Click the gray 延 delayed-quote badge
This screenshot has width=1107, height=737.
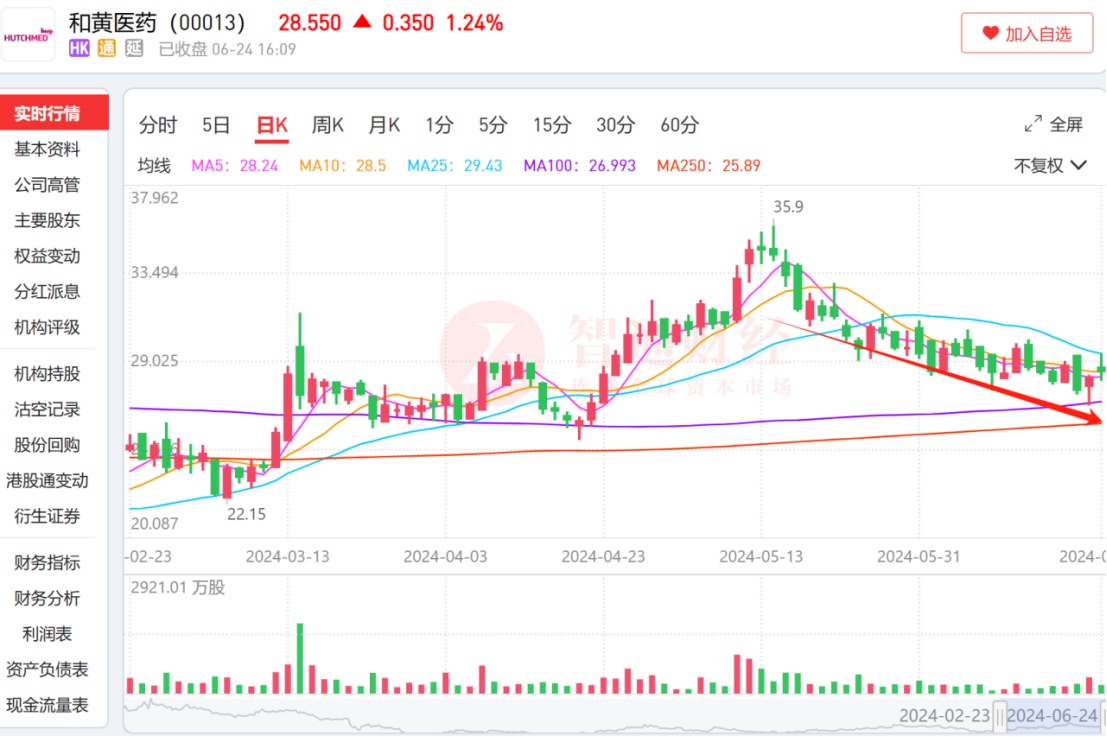(x=134, y=49)
